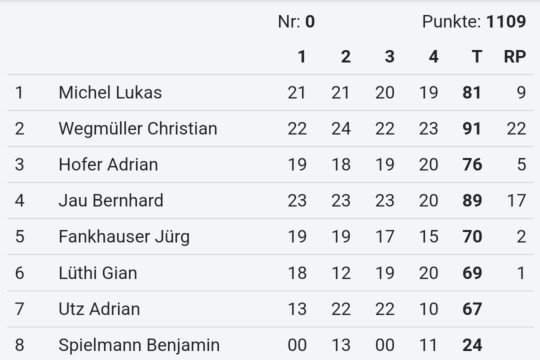Image resolution: width=540 pixels, height=360 pixels.
Task: Click Michel Lukas's total of 81
Action: pyautogui.click(x=471, y=93)
